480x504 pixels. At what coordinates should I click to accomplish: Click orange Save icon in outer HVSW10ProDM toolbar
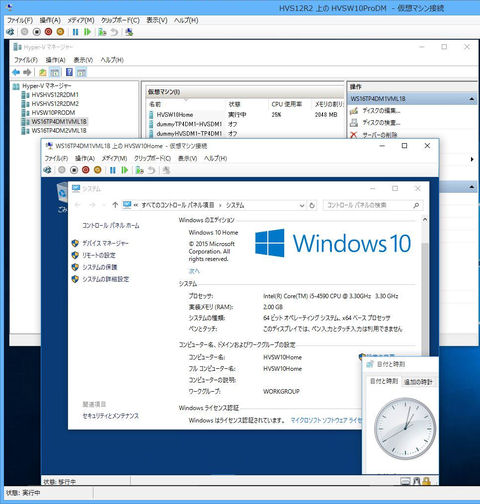point(60,32)
